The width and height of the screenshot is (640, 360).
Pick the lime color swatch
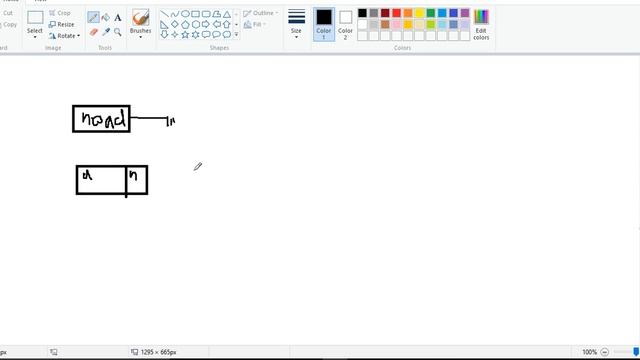coord(431,24)
